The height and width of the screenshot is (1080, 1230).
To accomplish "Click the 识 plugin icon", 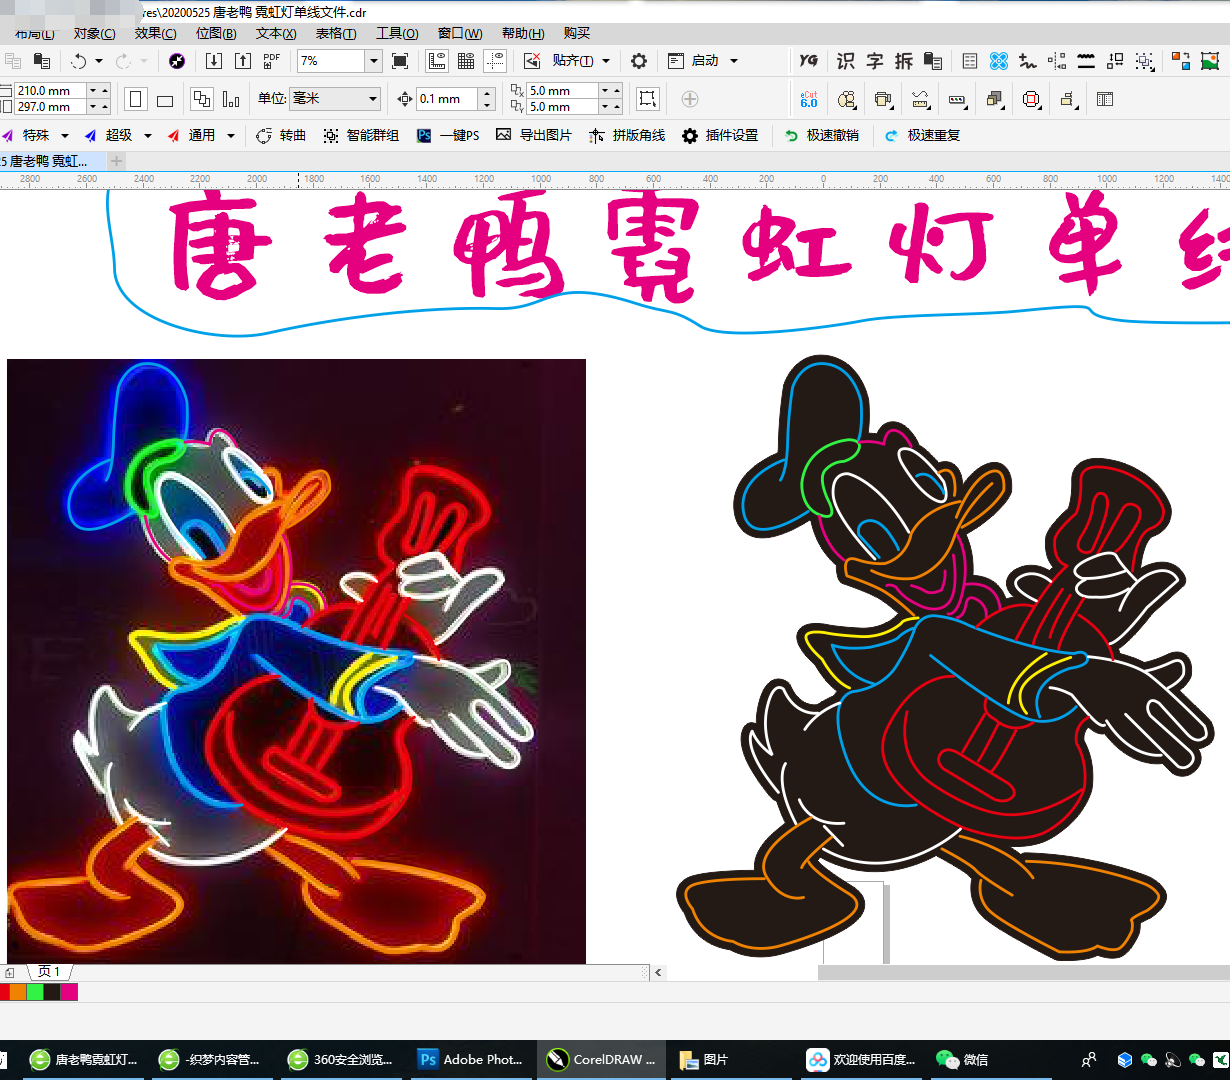I will click(x=846, y=61).
